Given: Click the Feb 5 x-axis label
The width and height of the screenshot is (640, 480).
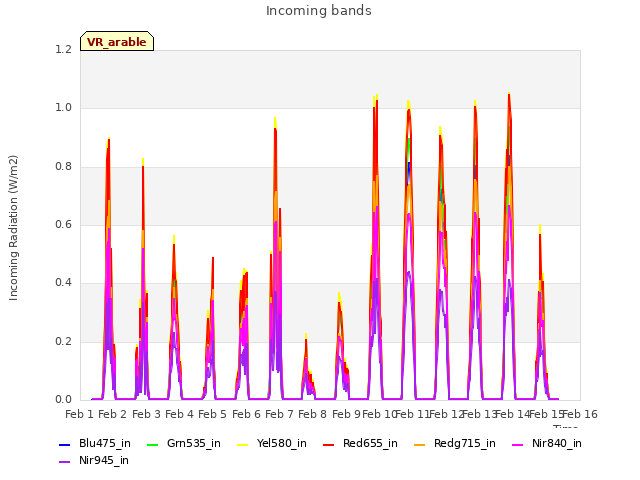Looking at the screenshot, I should [x=212, y=414].
